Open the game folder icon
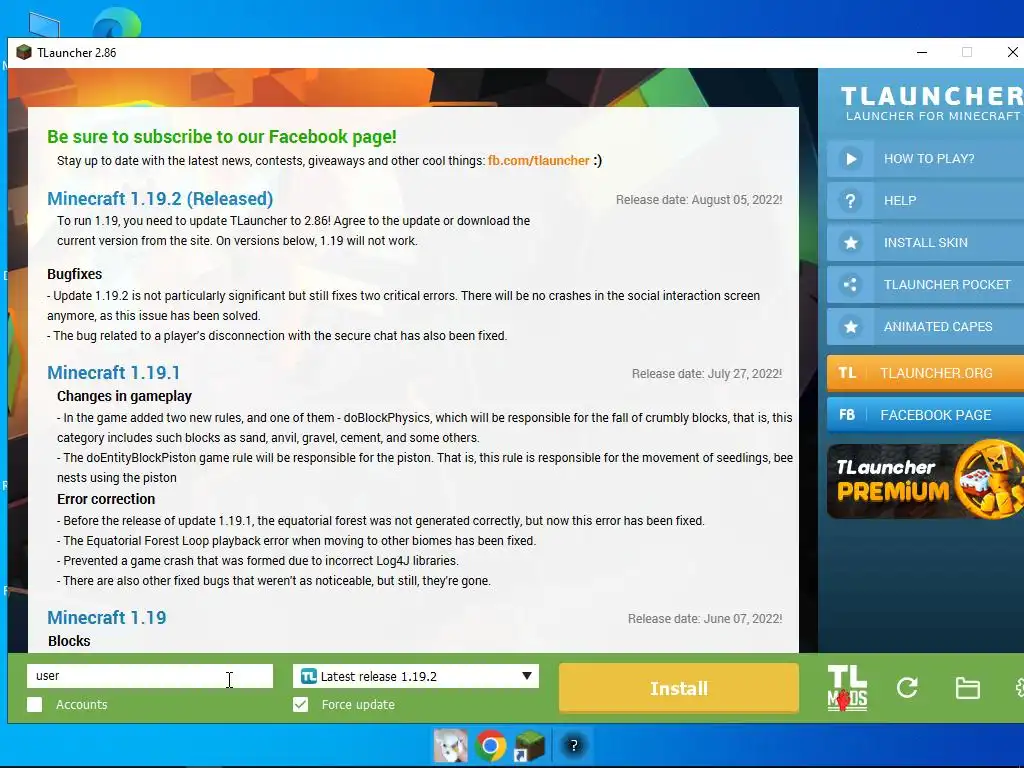The image size is (1024, 768). coord(967,688)
